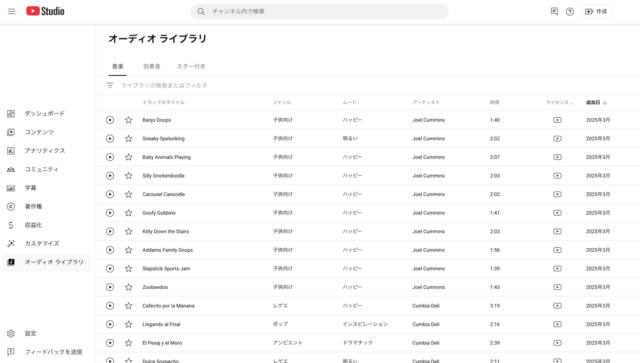Image resolution: width=640 pixels, height=363 pixels.
Task: Star the Kitty Down the Stairs track
Action: [x=129, y=232]
